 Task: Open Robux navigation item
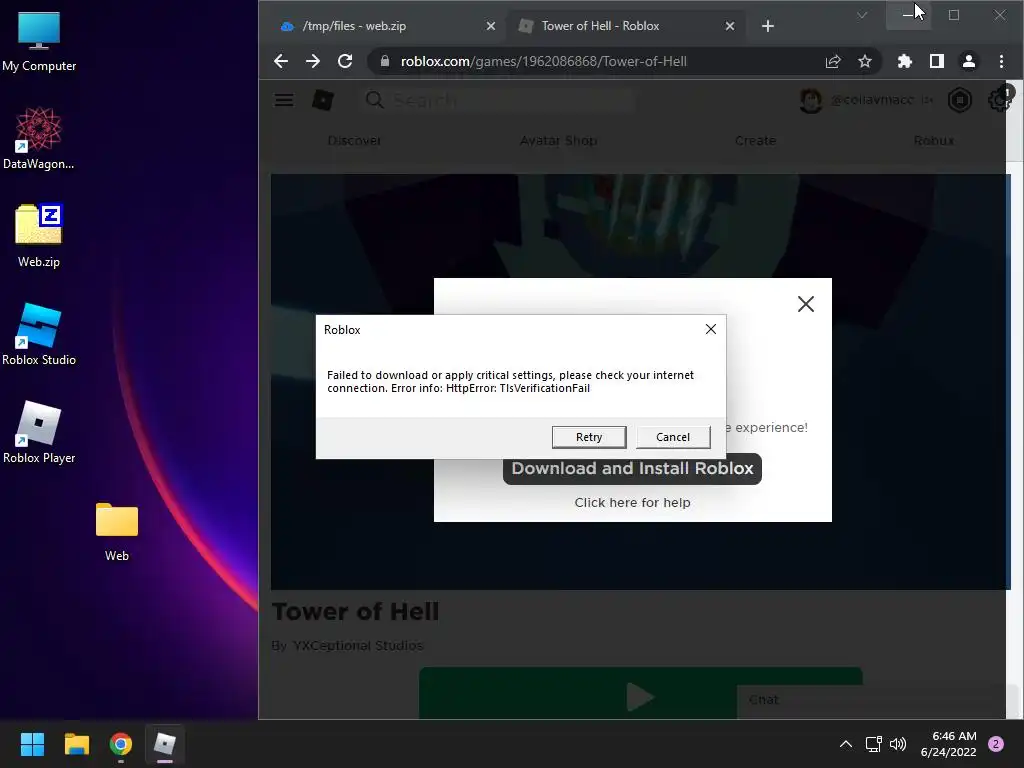click(934, 140)
